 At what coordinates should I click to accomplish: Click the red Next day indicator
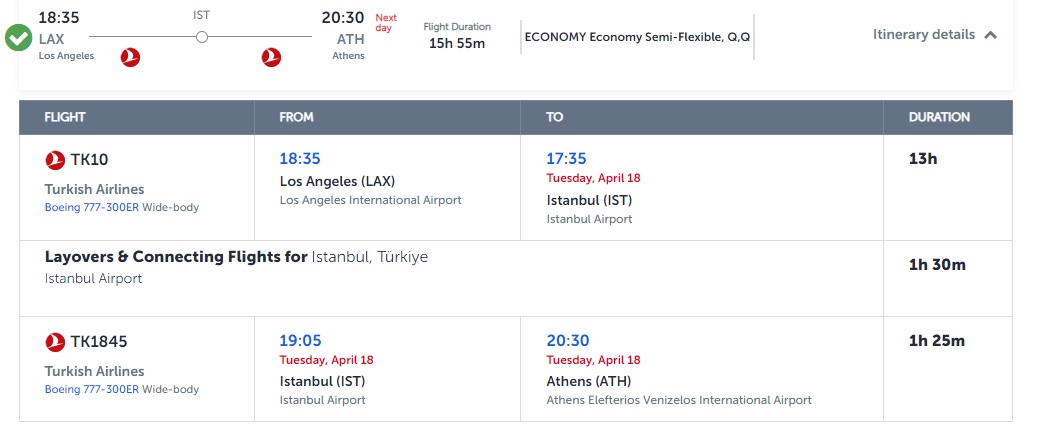point(386,23)
